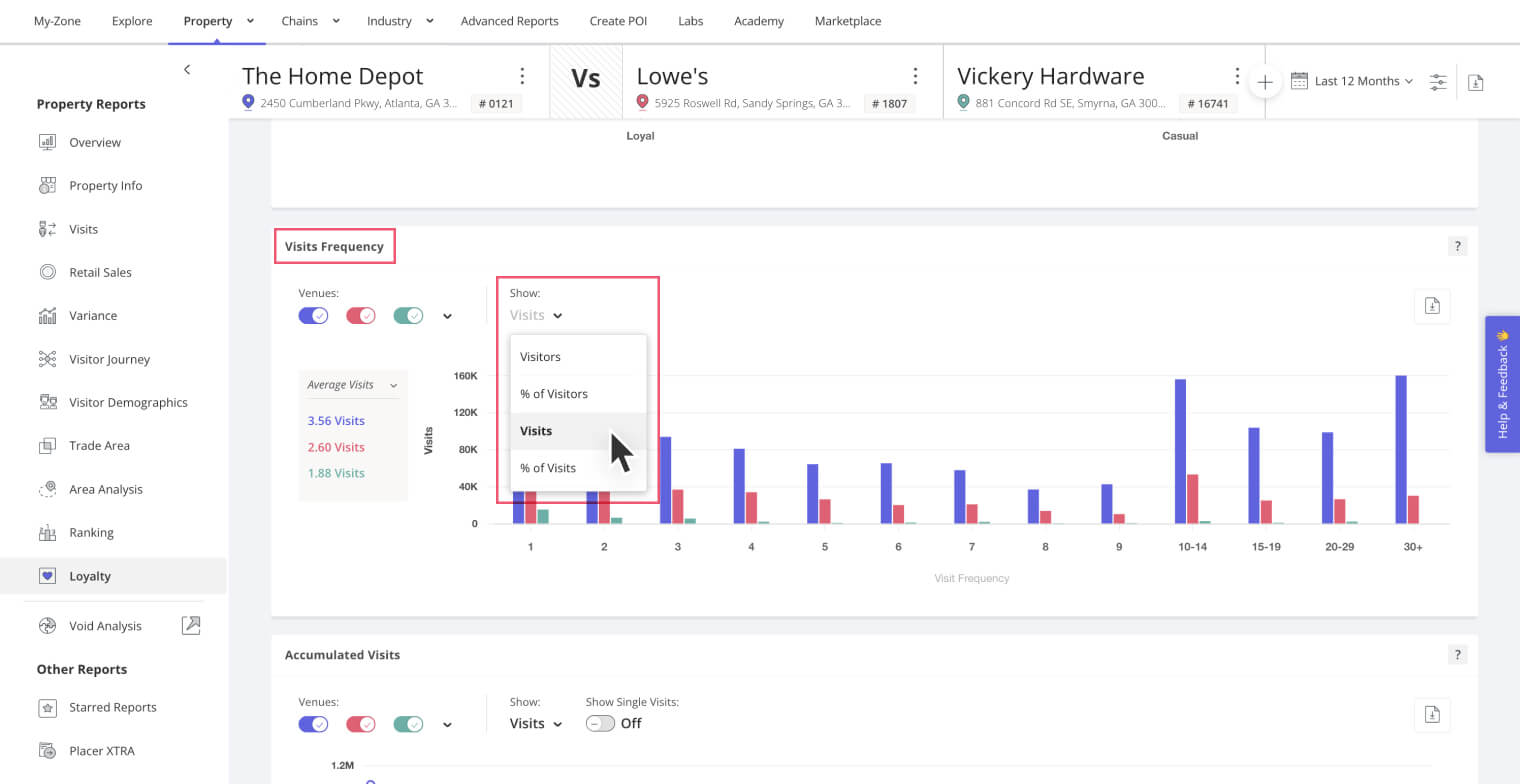Download the Visits Frequency chart

tap(1432, 306)
